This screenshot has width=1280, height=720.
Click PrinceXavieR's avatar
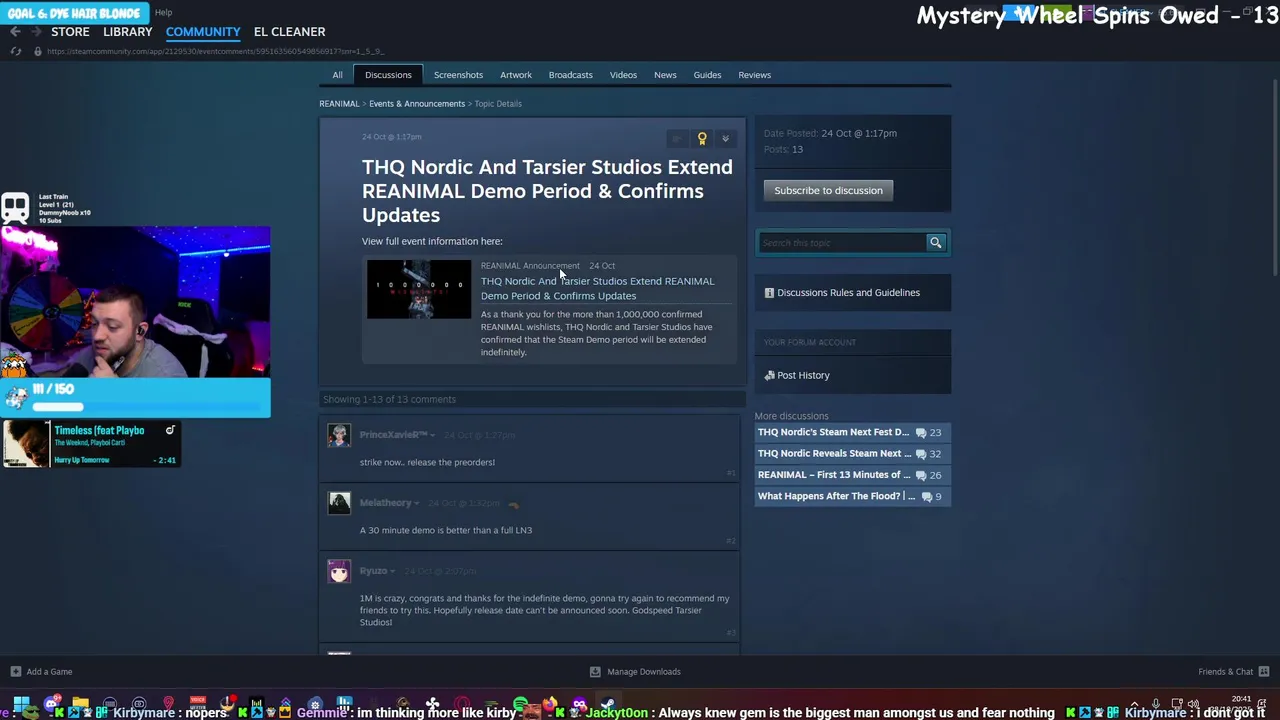[x=339, y=435]
